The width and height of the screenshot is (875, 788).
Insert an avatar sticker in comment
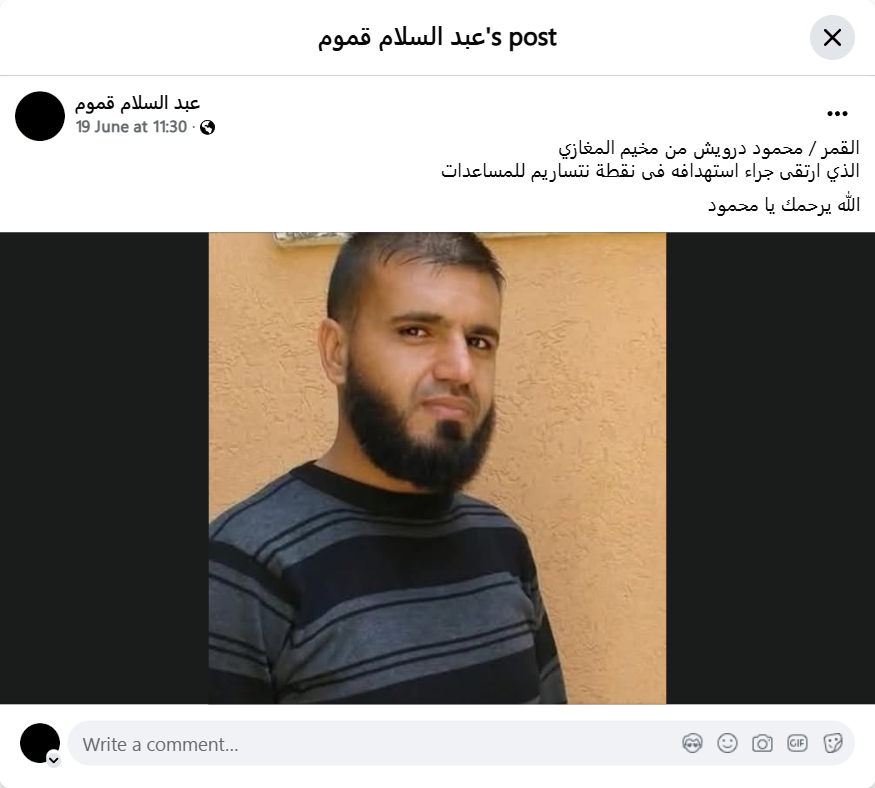692,743
